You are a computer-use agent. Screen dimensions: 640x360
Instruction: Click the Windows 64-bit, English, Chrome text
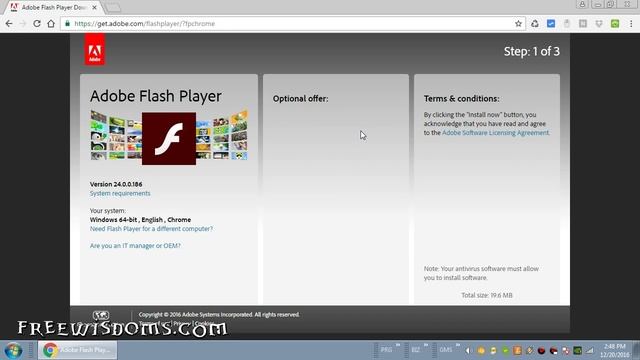(140, 220)
